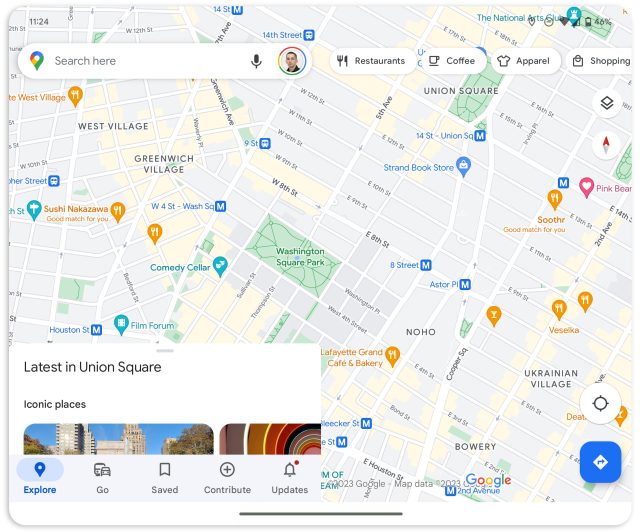The image size is (640, 532).
Task: Switch to the Go tab
Action: click(102, 478)
